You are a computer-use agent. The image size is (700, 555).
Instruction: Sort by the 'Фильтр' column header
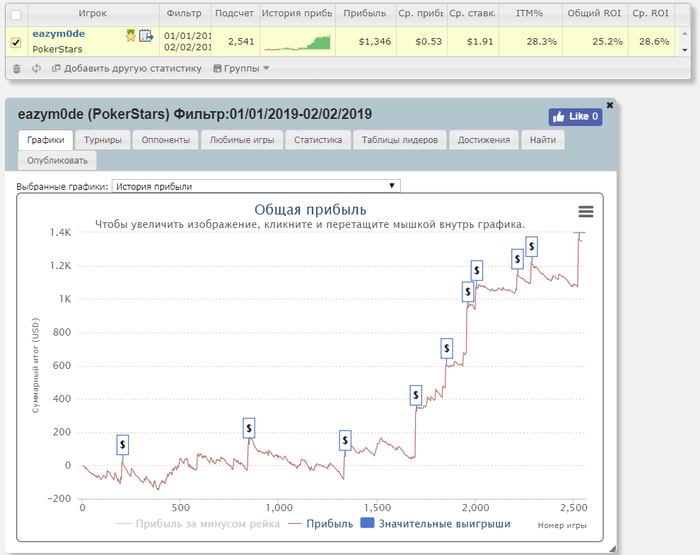[x=184, y=13]
